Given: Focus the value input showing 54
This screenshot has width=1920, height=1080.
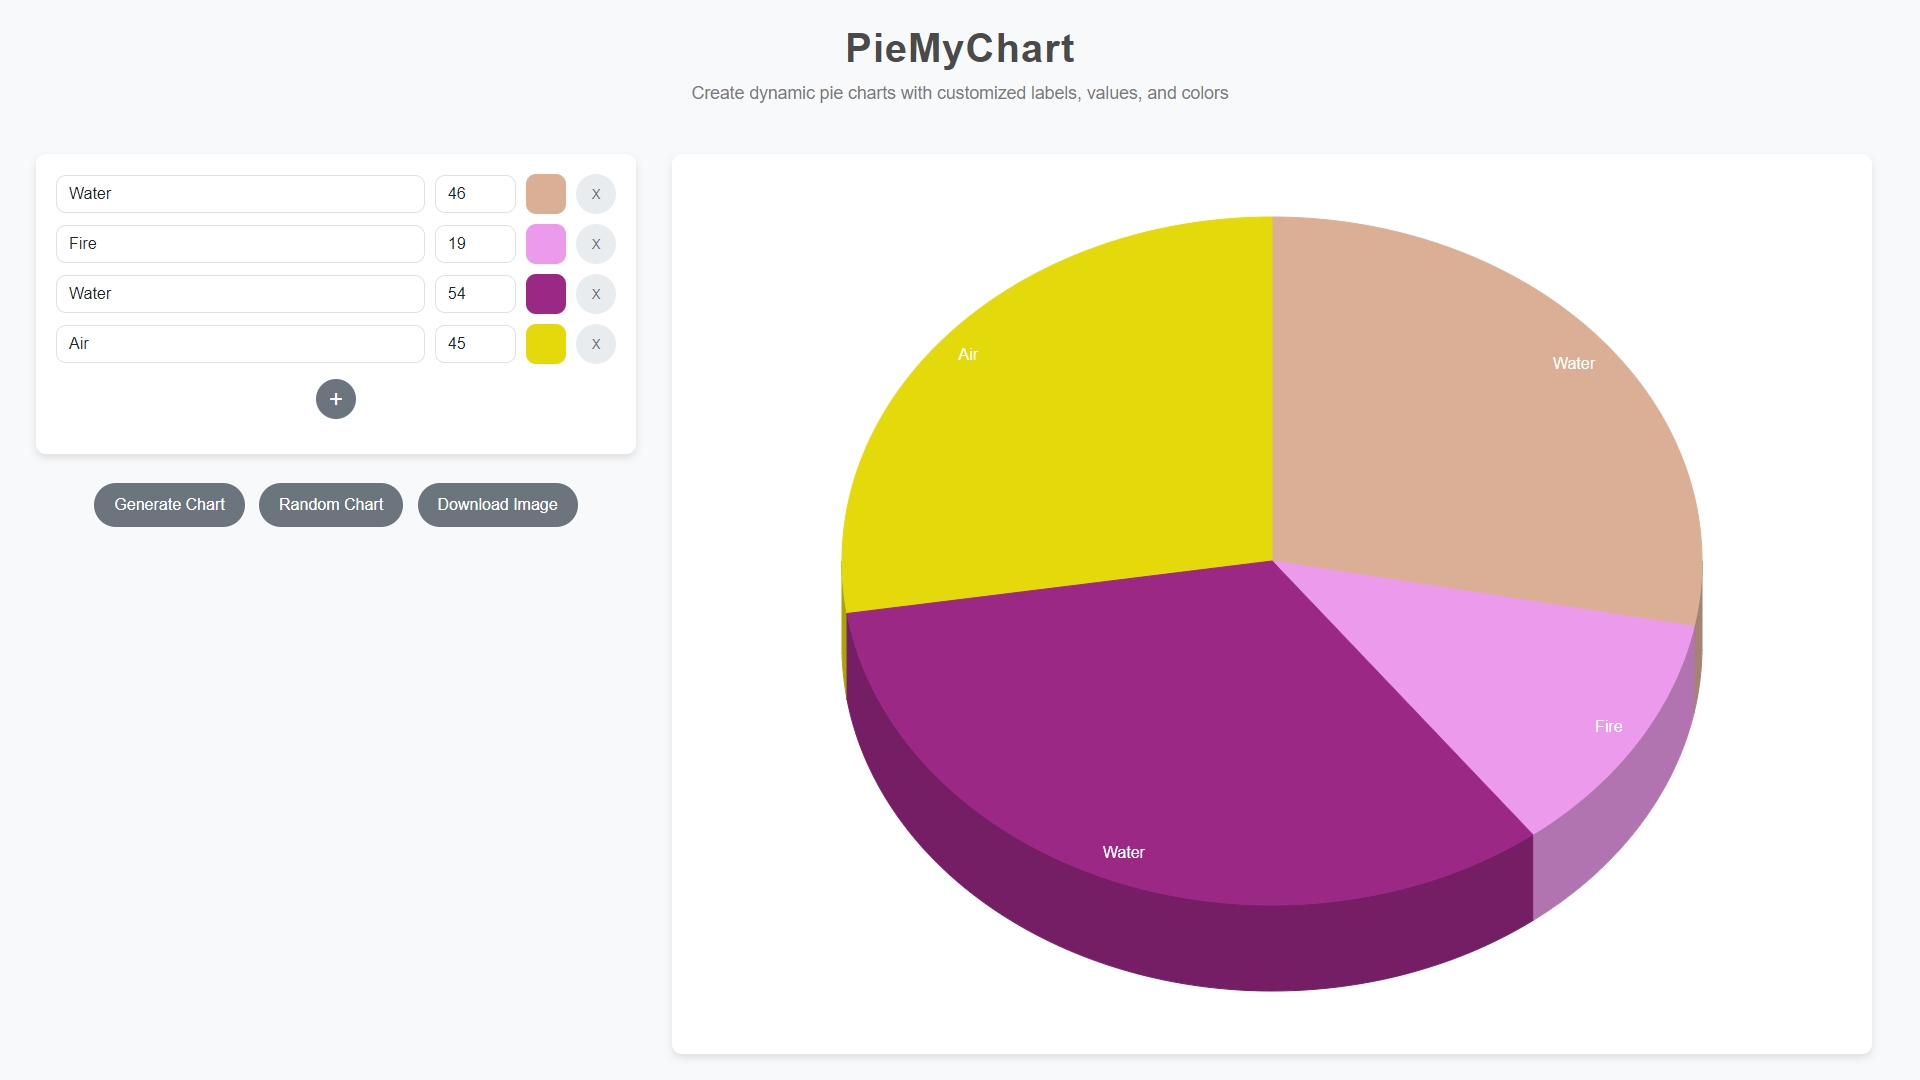Looking at the screenshot, I should (475, 294).
